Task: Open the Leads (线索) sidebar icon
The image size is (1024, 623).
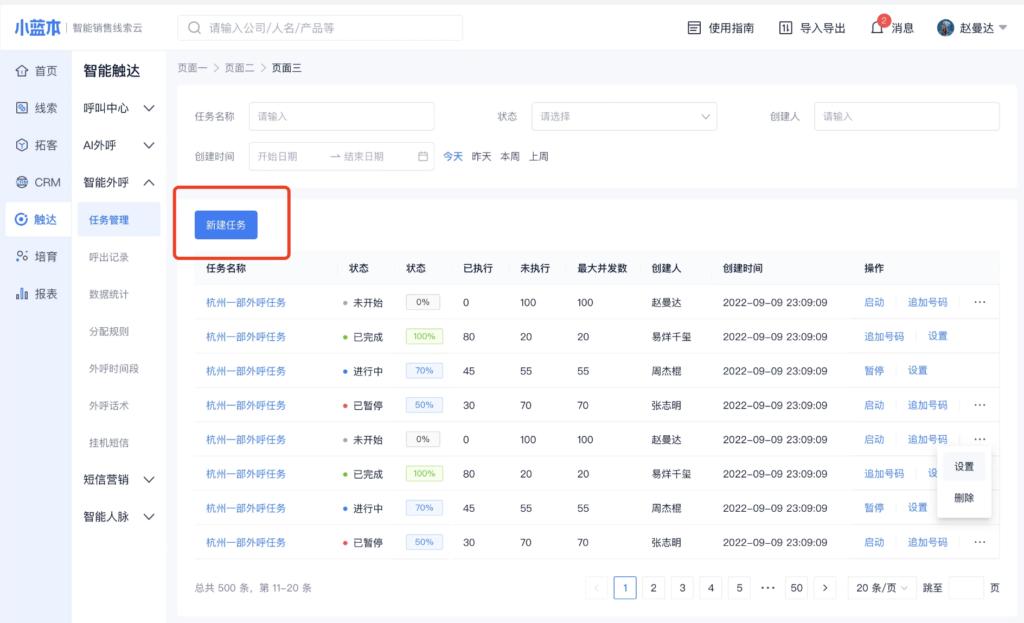Action: coord(22,108)
